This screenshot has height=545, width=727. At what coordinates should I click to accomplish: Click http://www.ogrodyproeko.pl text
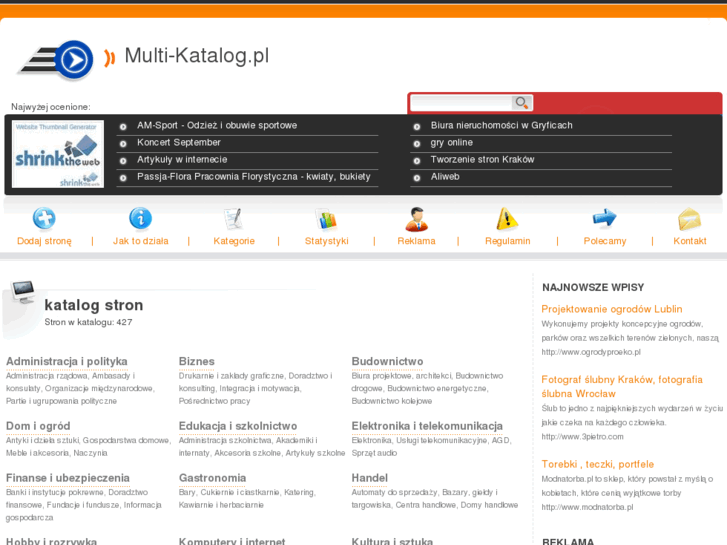point(591,352)
